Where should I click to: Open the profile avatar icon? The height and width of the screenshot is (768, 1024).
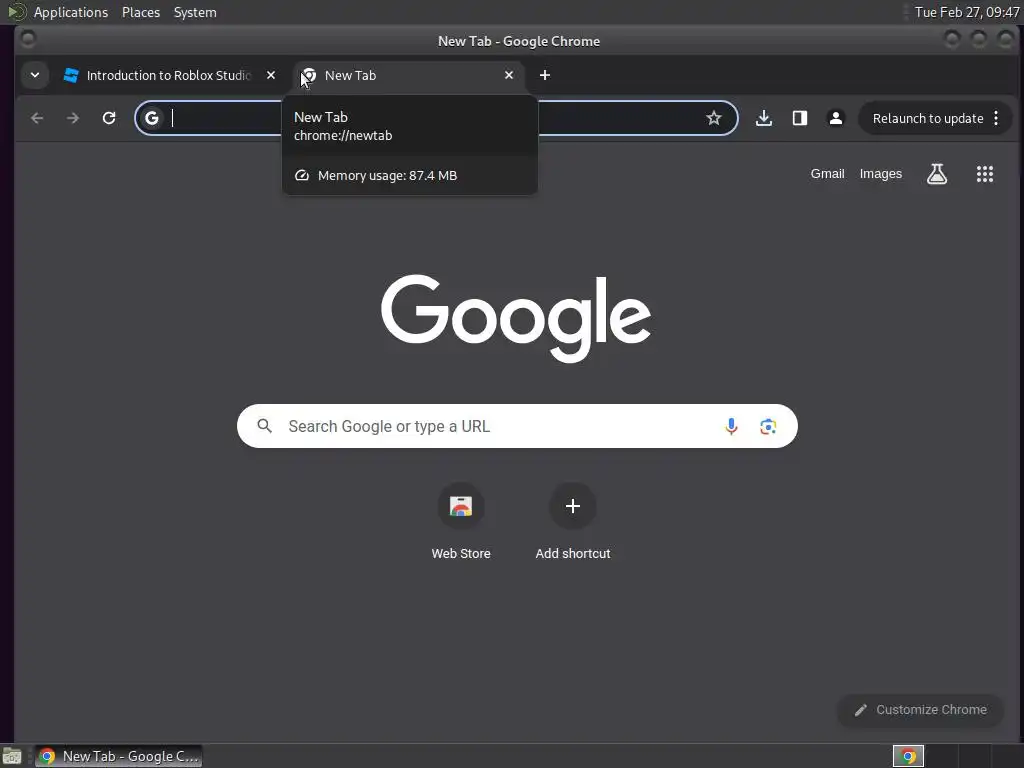836,118
